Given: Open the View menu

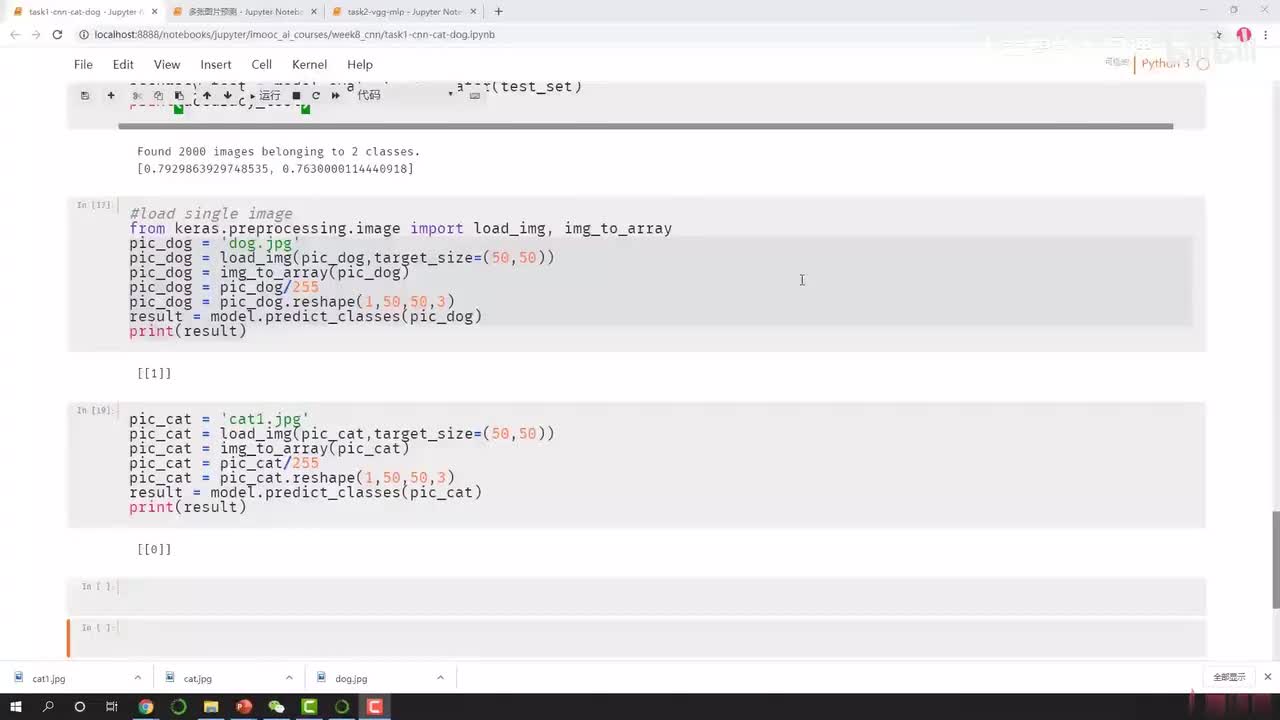Looking at the screenshot, I should pos(167,64).
